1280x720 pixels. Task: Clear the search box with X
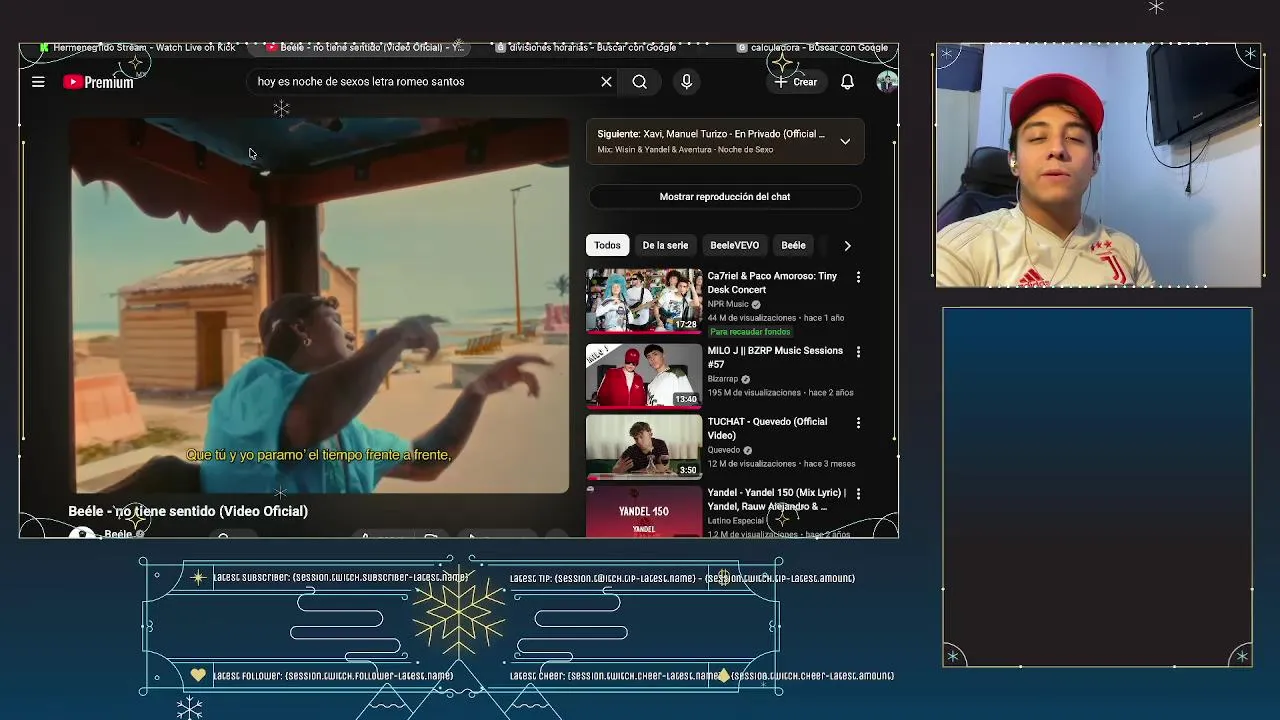606,82
